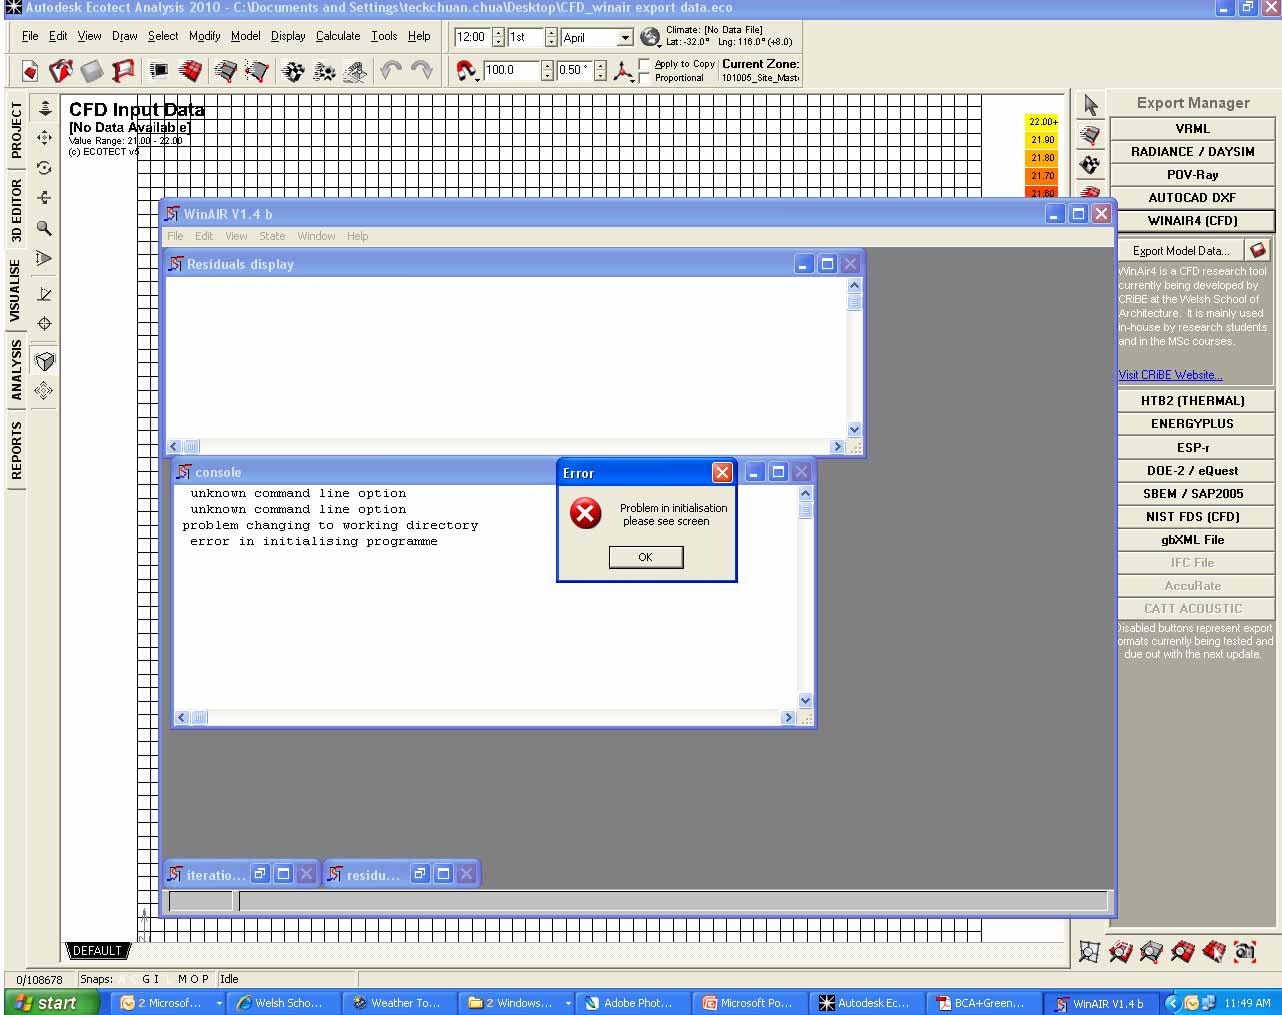
Task: Click the time input field showing 12:00
Action: pos(471,38)
